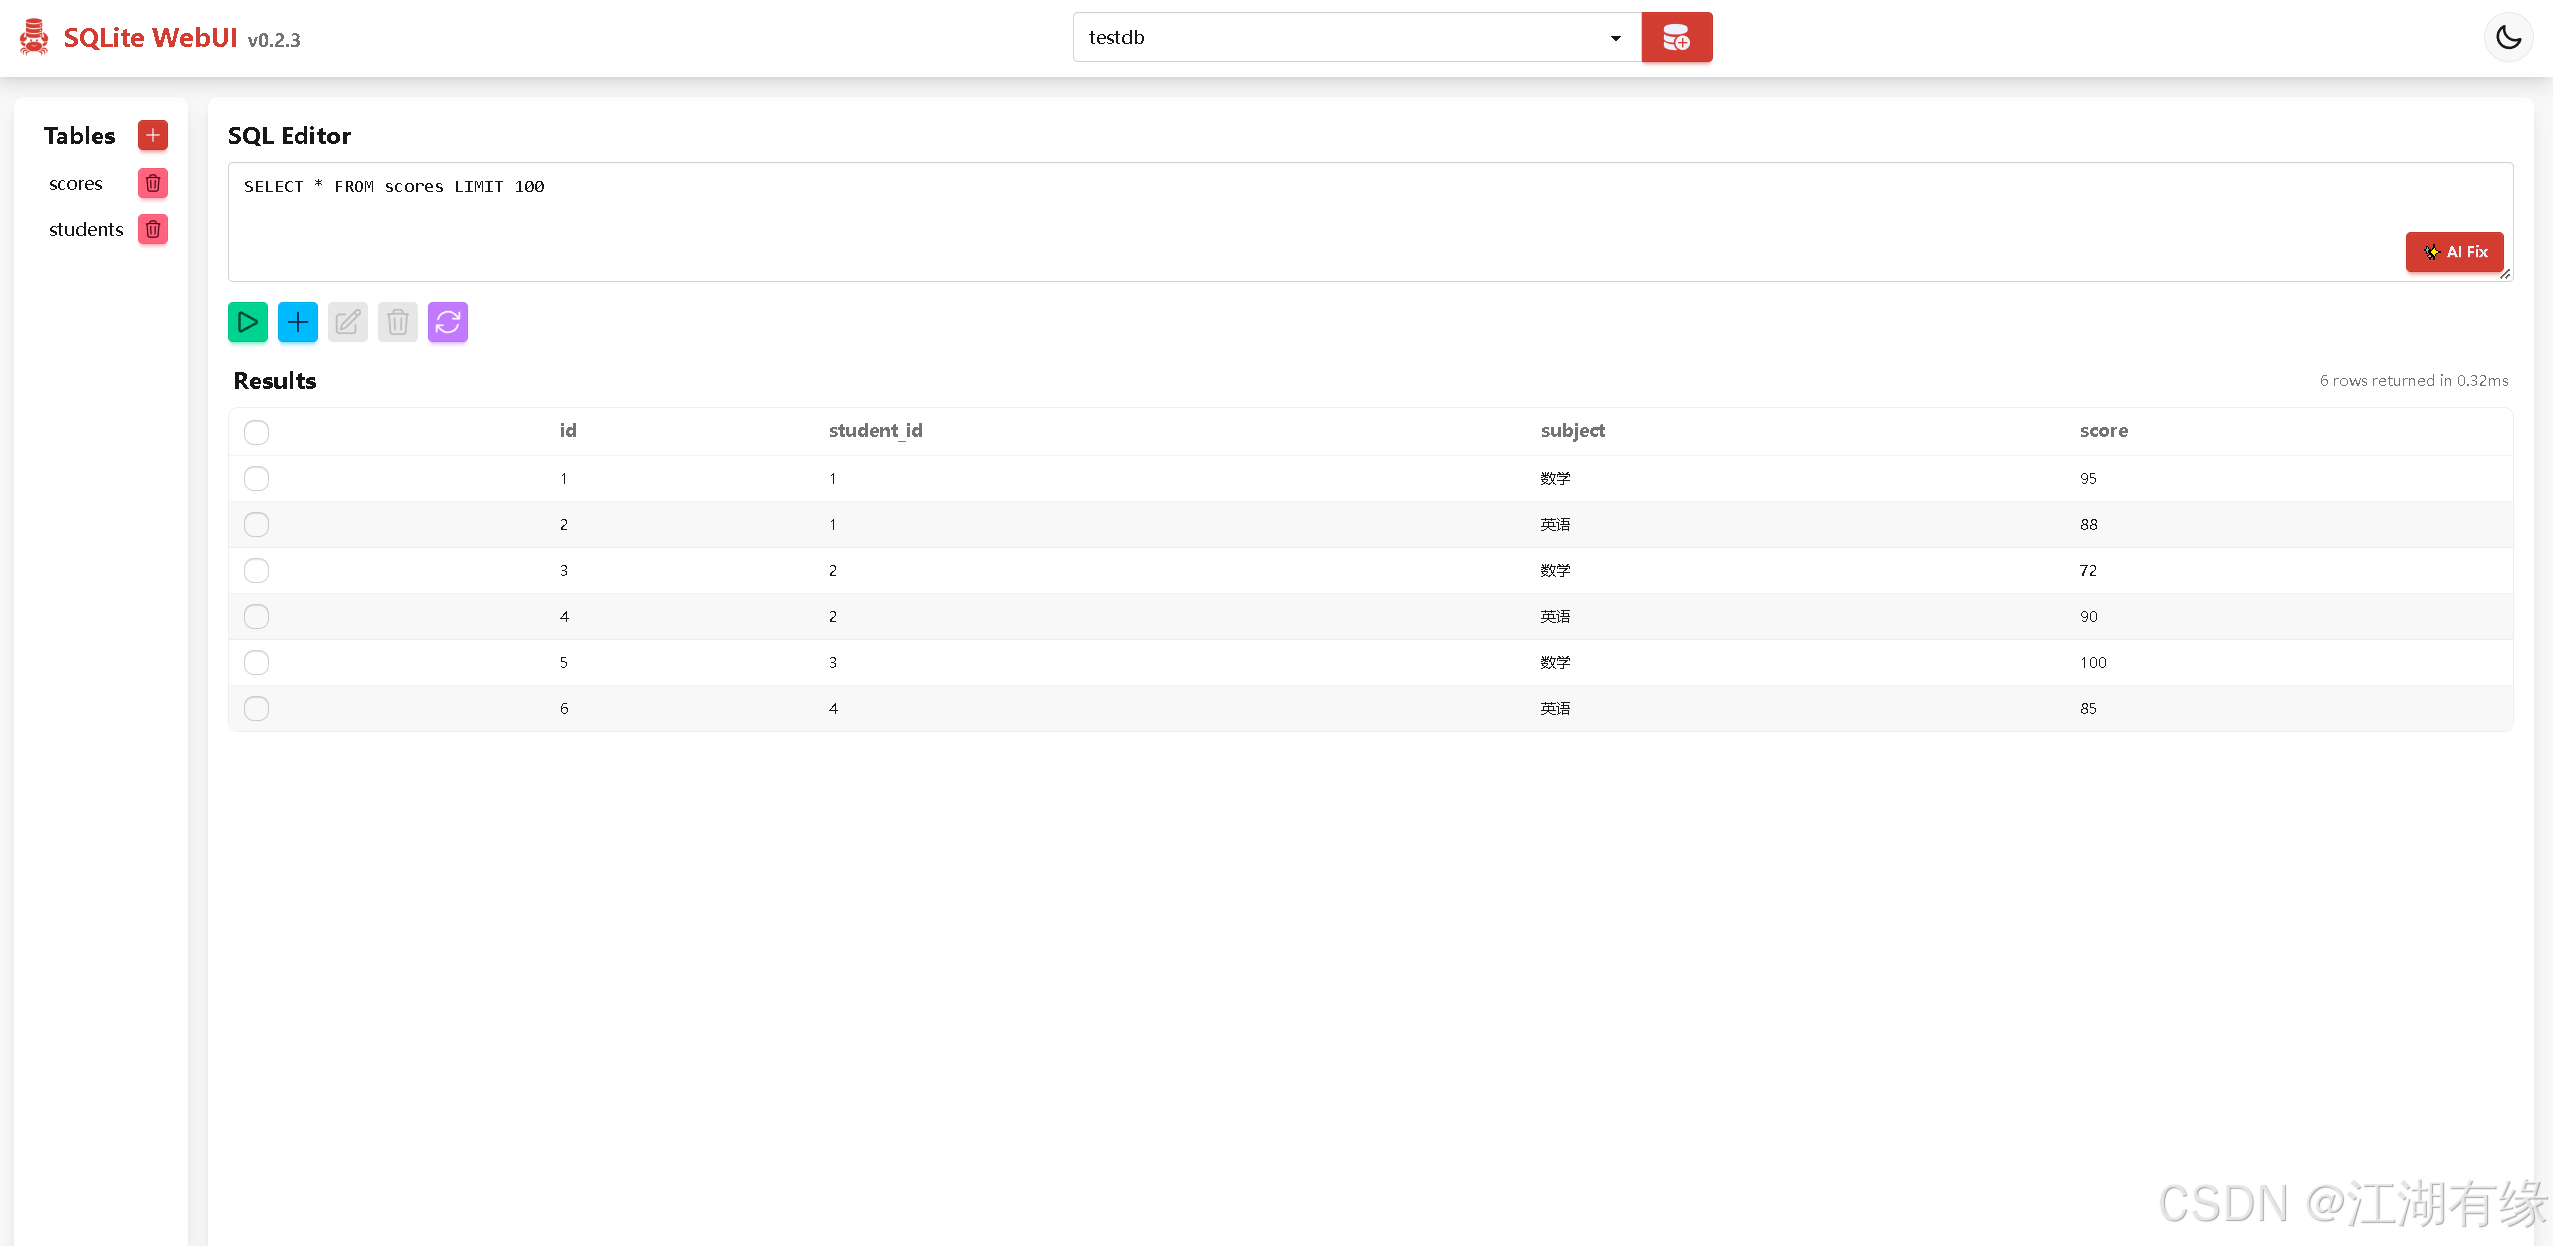Click the student_id column header
2553x1246 pixels.
875,431
